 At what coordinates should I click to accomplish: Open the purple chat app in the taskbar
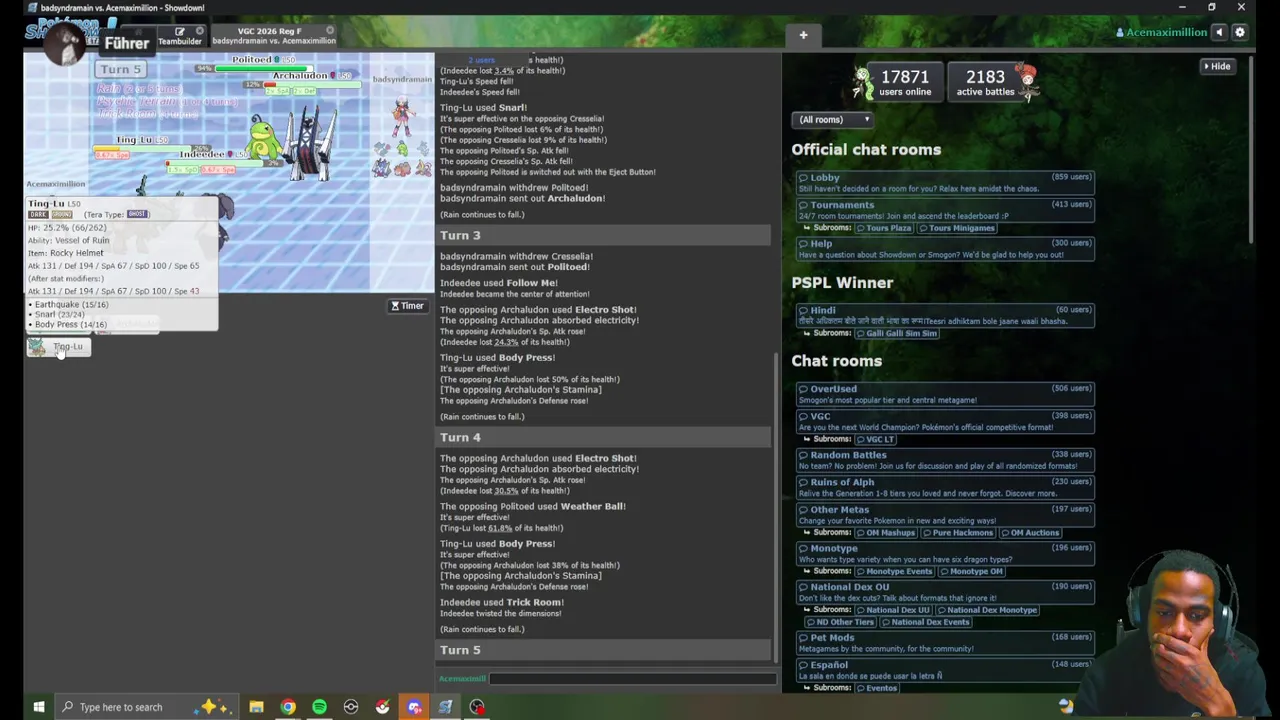(414, 707)
